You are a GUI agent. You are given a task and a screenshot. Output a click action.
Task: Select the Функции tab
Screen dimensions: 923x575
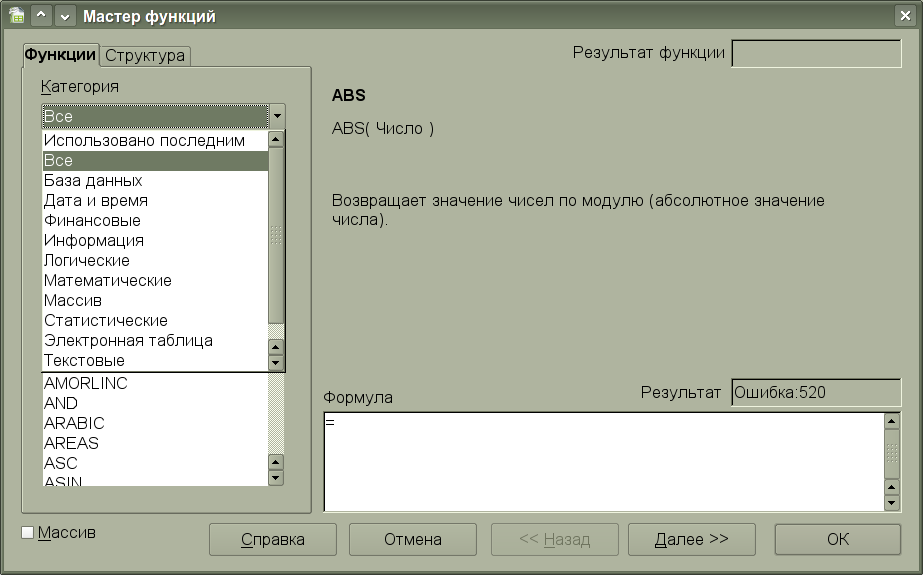60,55
